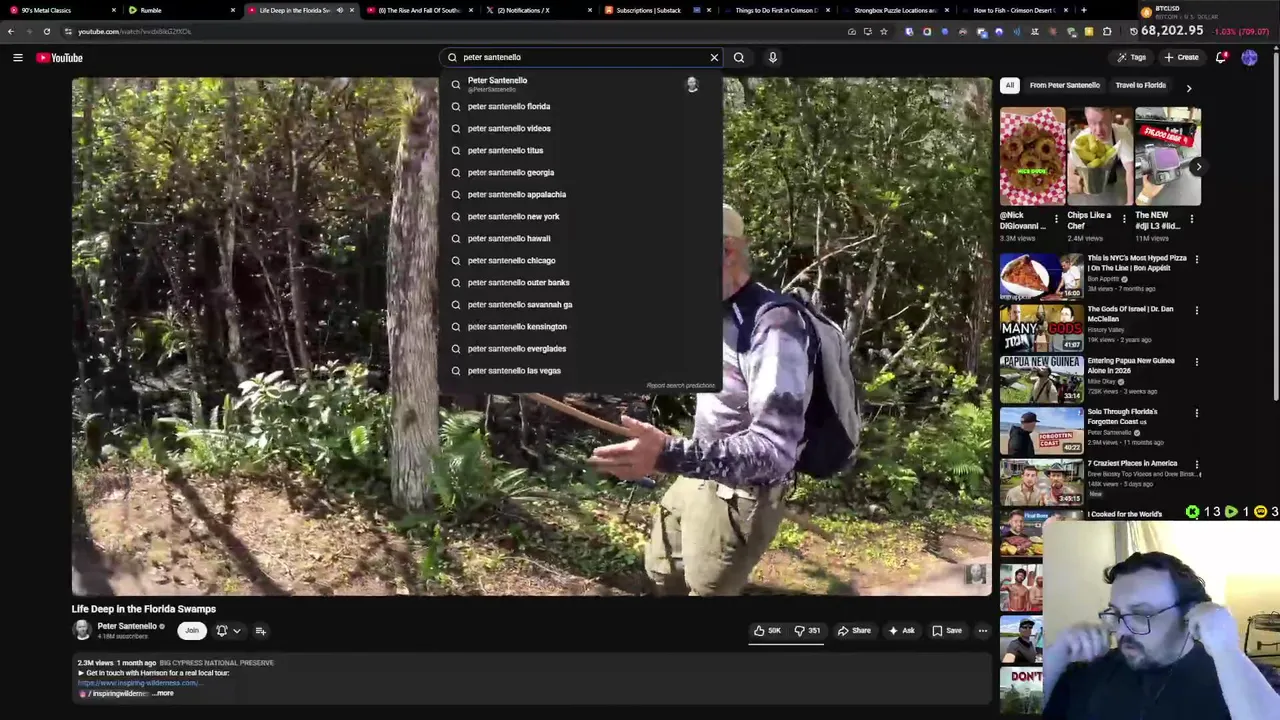Open the account avatar menu
The width and height of the screenshot is (1280, 720).
[x=1249, y=57]
